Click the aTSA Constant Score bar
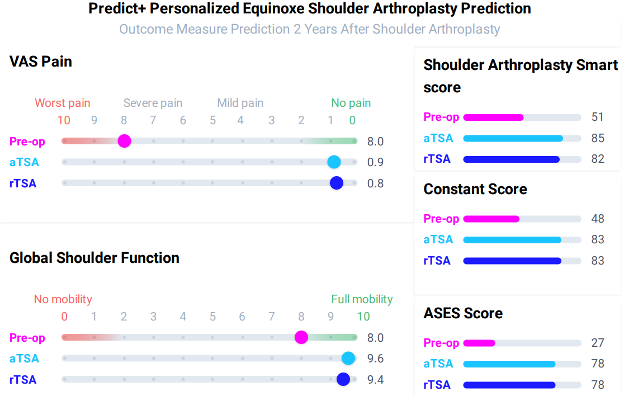 click(x=522, y=240)
